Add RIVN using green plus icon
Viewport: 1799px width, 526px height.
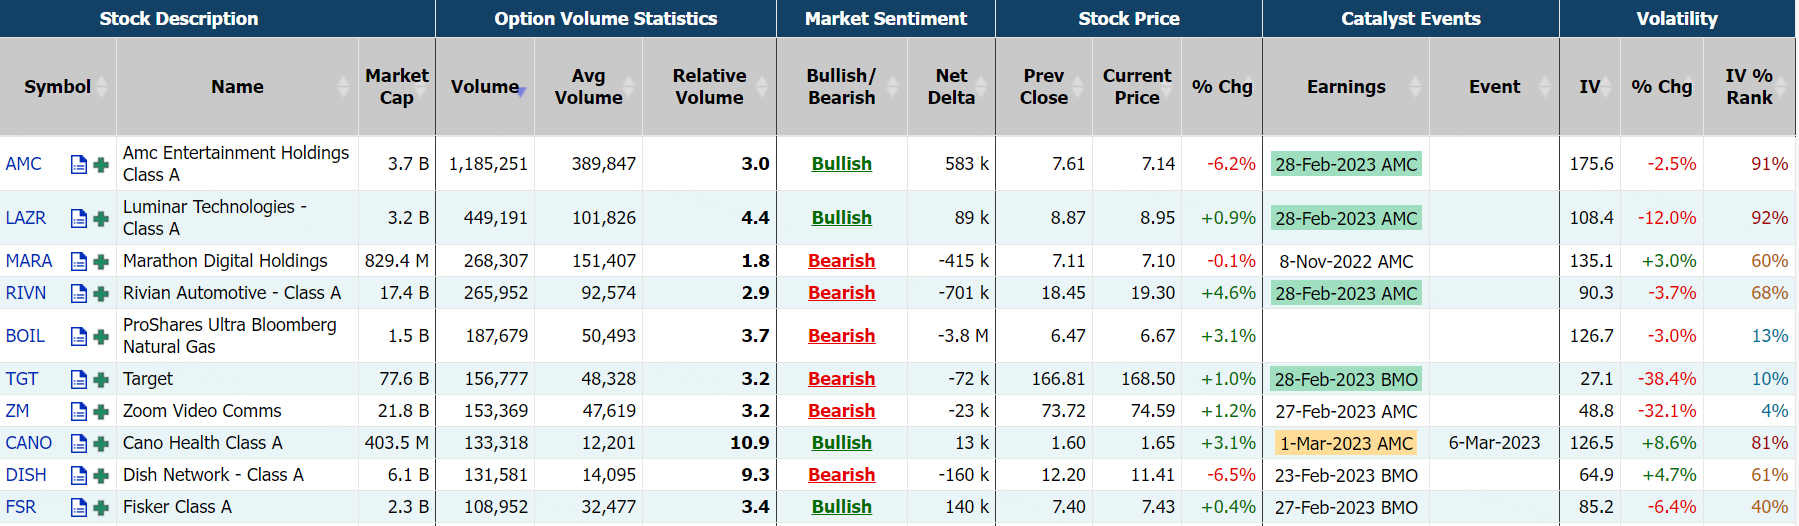[101, 293]
